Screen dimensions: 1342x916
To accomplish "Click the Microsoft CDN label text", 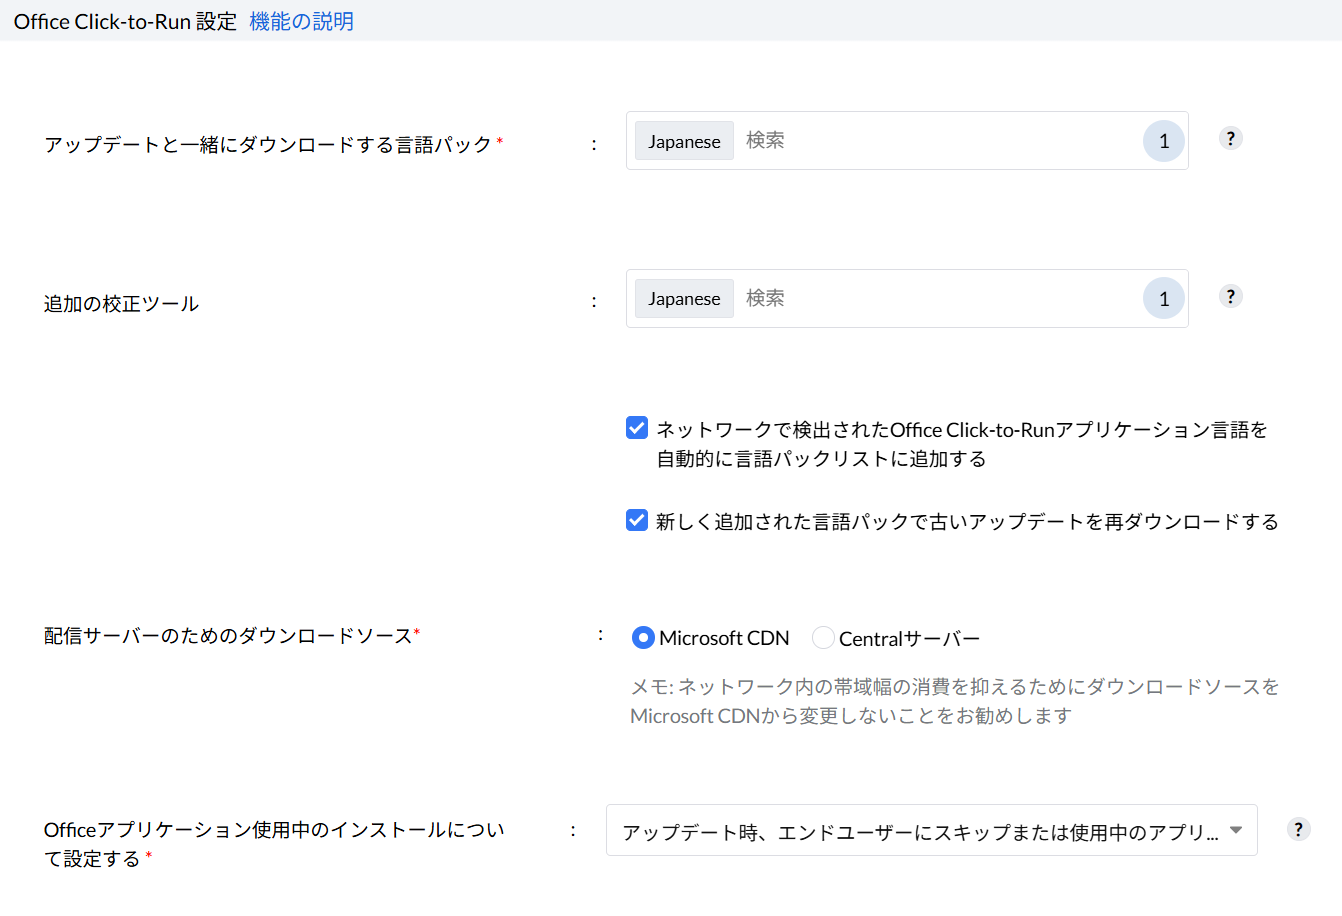I will 724,639.
